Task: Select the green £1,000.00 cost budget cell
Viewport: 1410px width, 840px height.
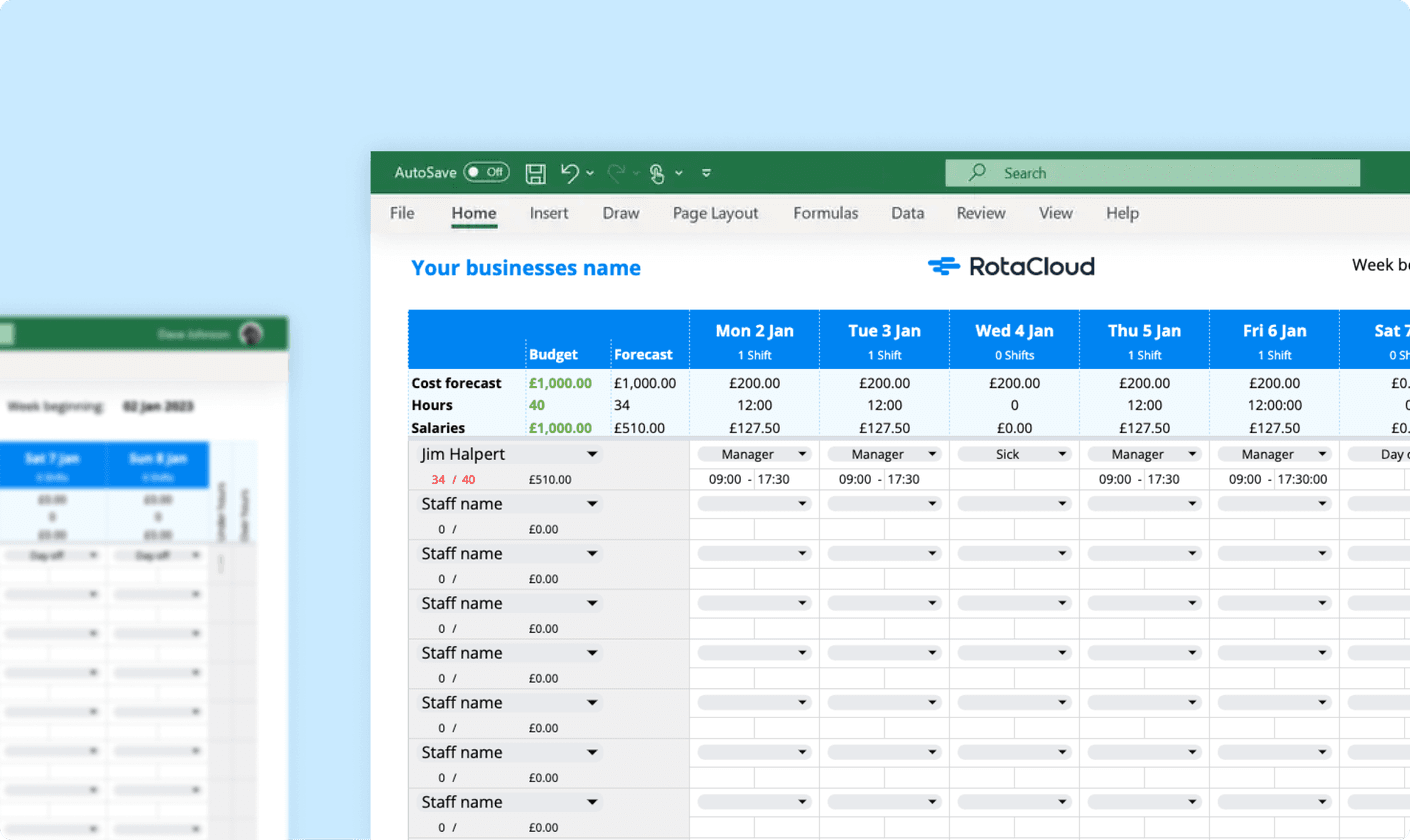Action: [560, 383]
